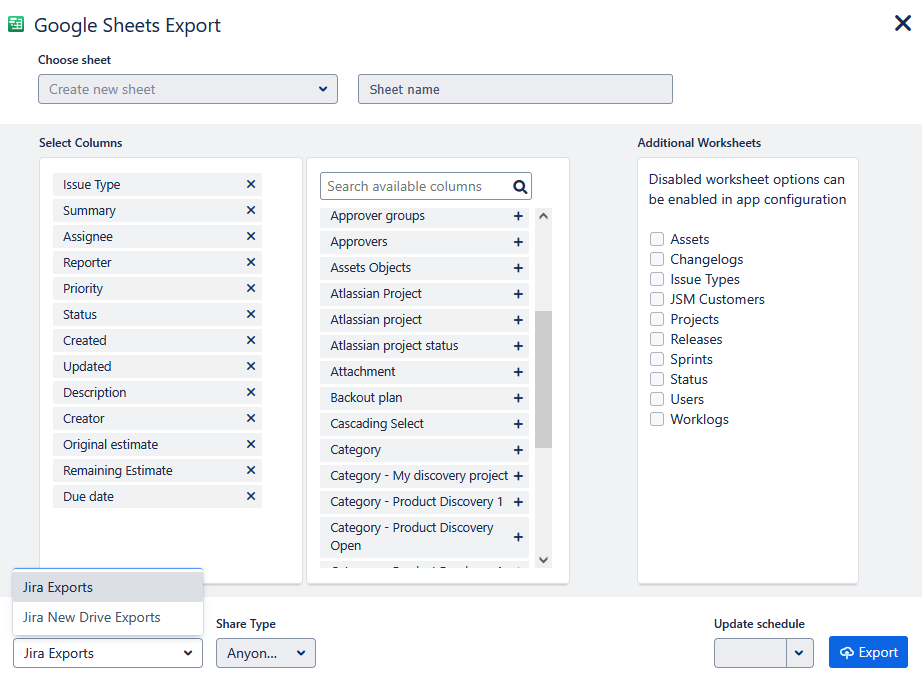Click the search magnifier icon
922x690 pixels.
click(x=519, y=187)
